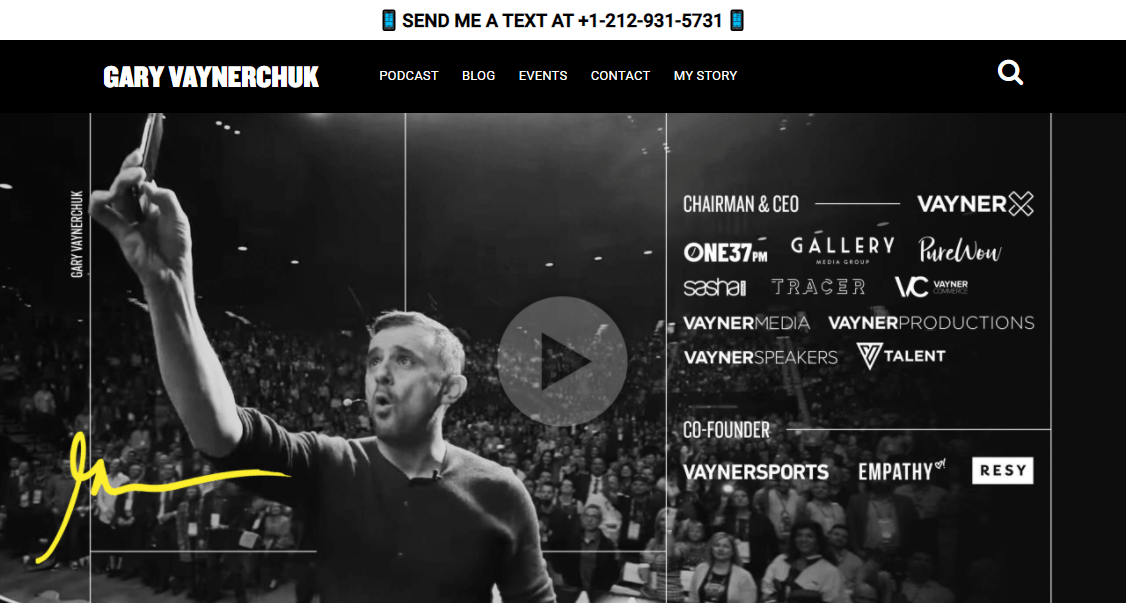Click the Gary Vaynerchuk site logo
This screenshot has width=1126, height=603.
click(x=211, y=77)
